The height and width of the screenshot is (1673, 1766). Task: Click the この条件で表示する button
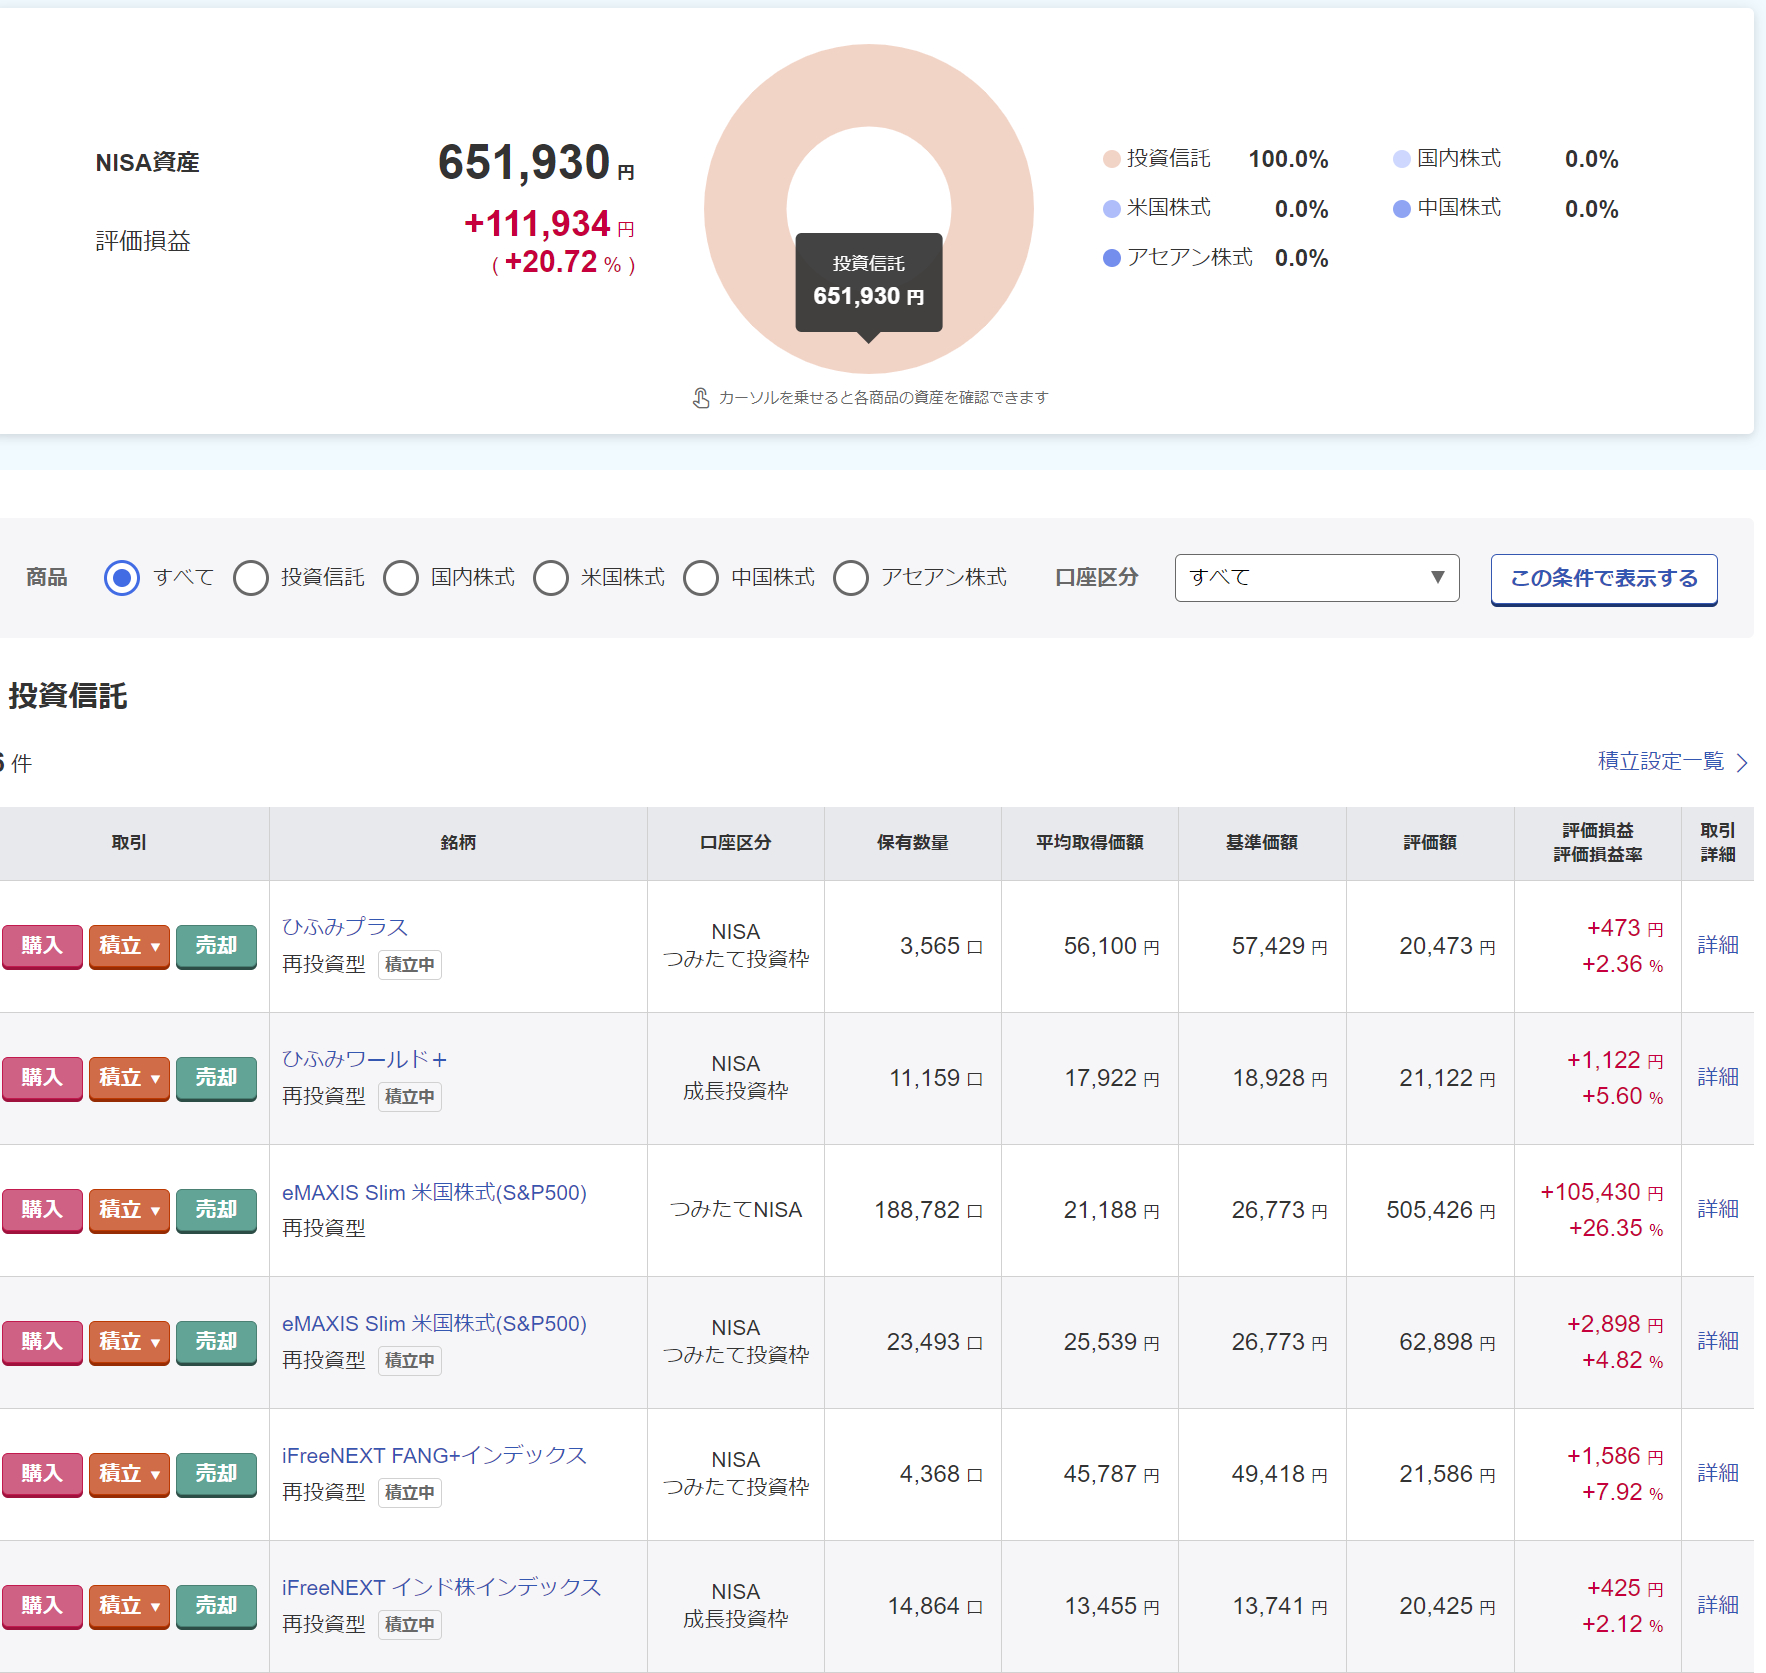1603,579
